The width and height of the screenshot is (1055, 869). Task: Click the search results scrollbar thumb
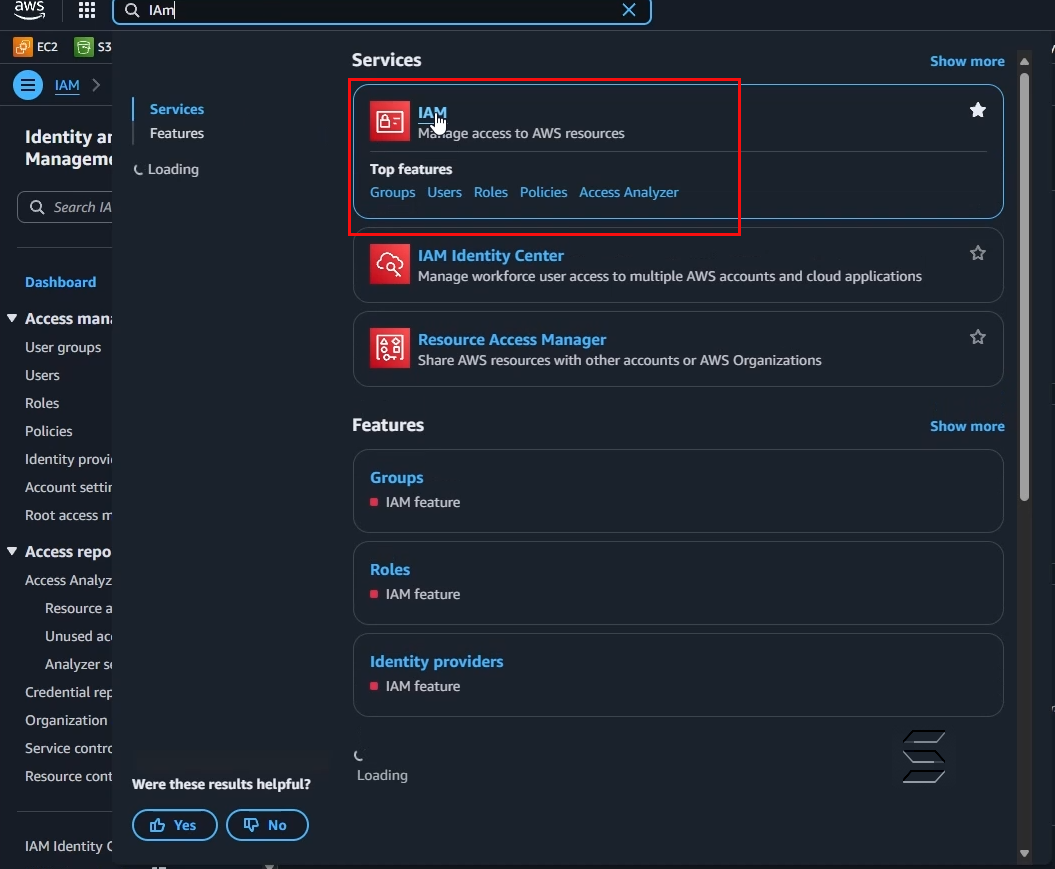click(x=1024, y=287)
